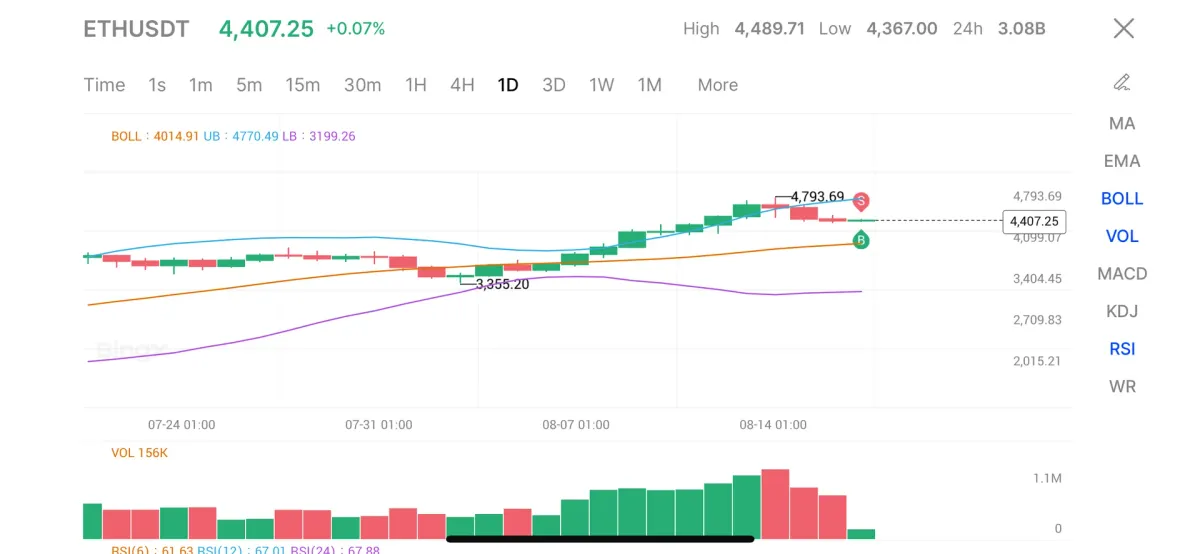
Task: Switch to the 1M monthly timeframe
Action: tap(650, 85)
